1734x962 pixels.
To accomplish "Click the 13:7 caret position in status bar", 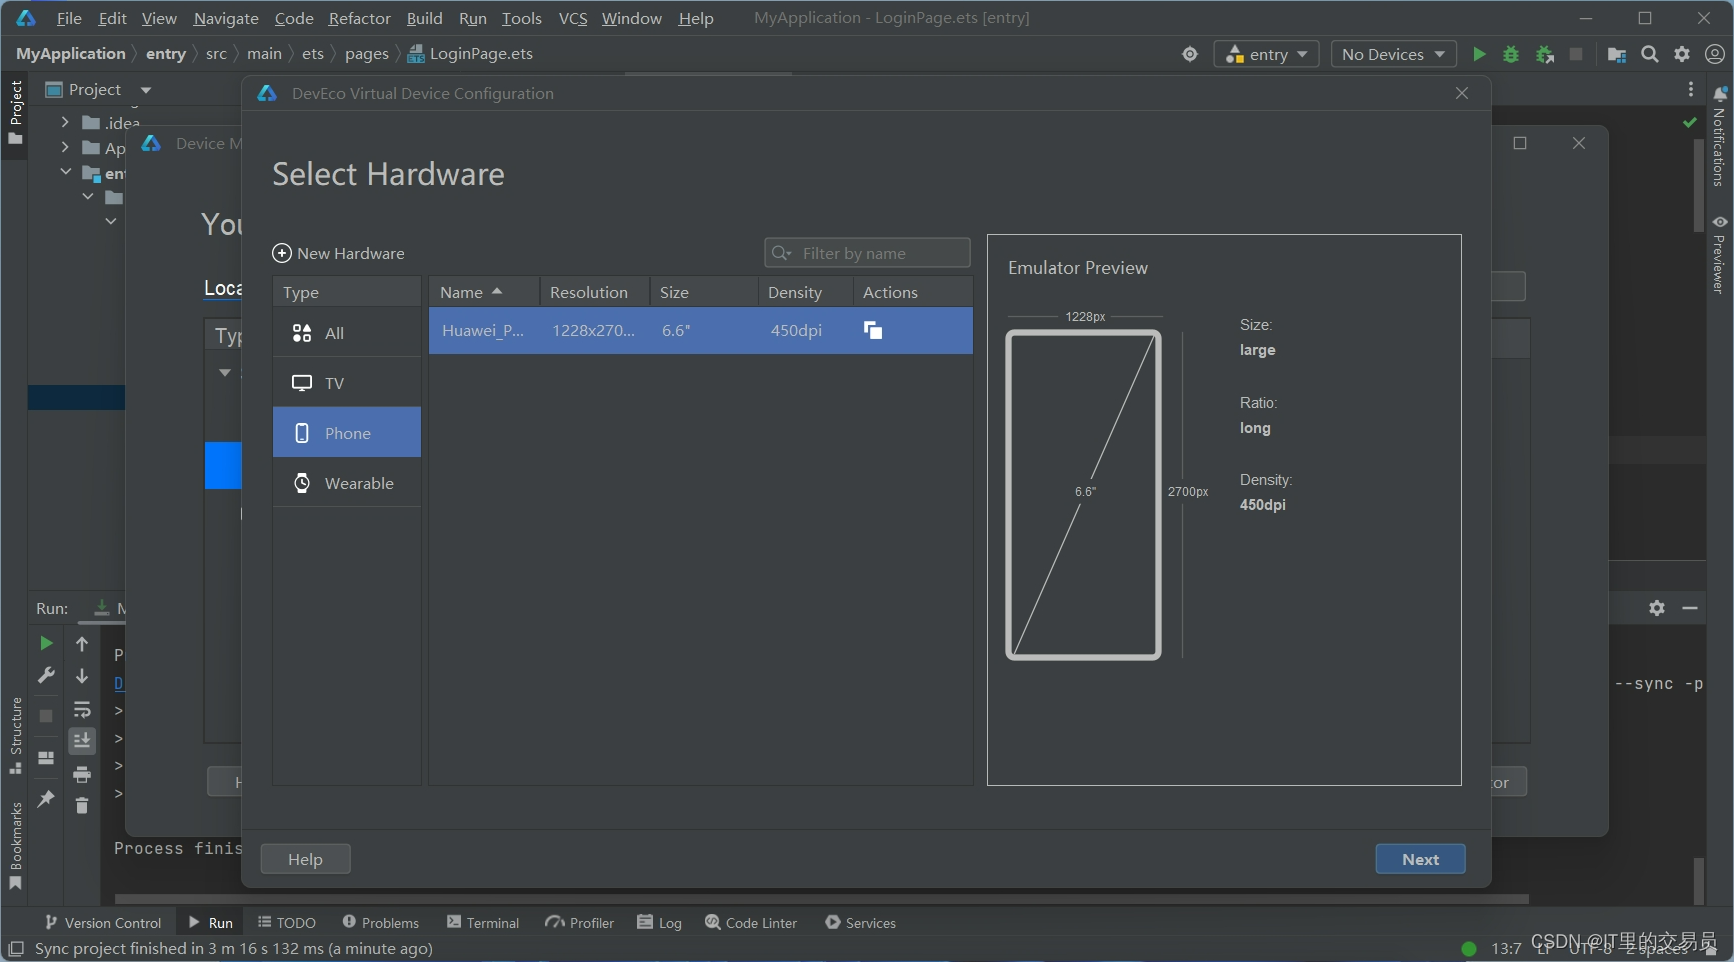I will pyautogui.click(x=1506, y=948).
